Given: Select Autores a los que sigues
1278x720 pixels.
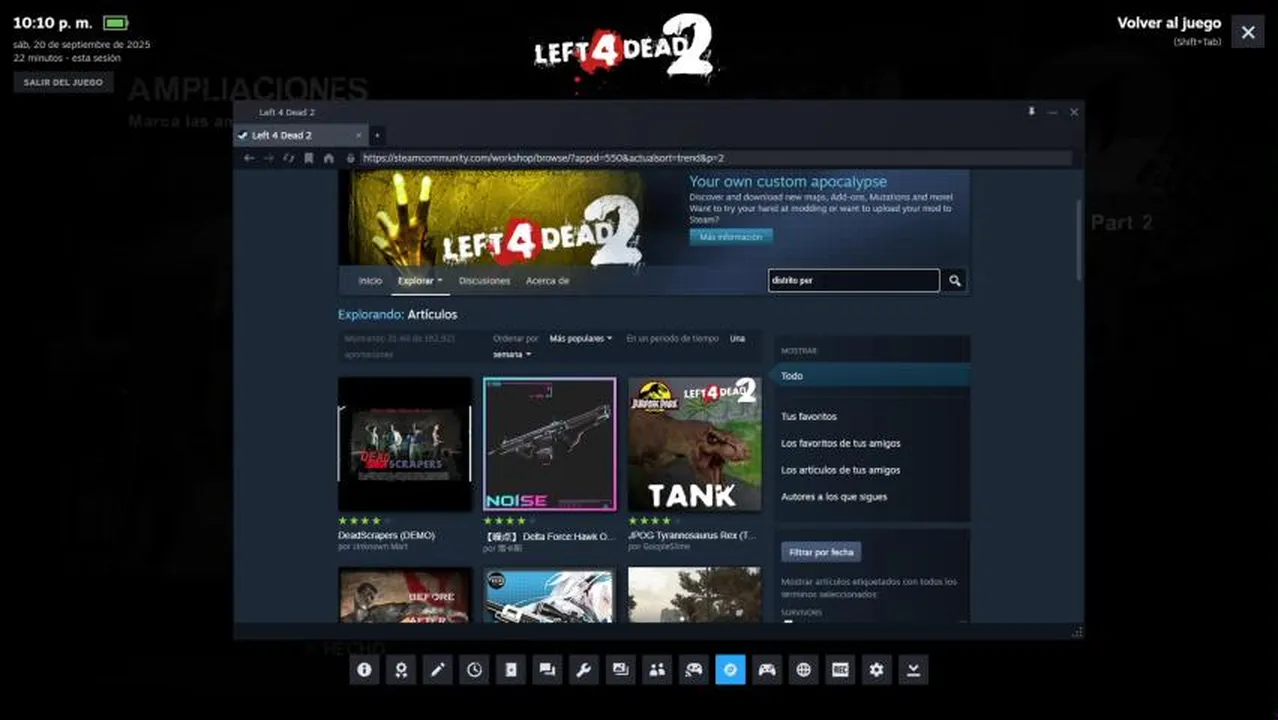Looking at the screenshot, I should [834, 497].
